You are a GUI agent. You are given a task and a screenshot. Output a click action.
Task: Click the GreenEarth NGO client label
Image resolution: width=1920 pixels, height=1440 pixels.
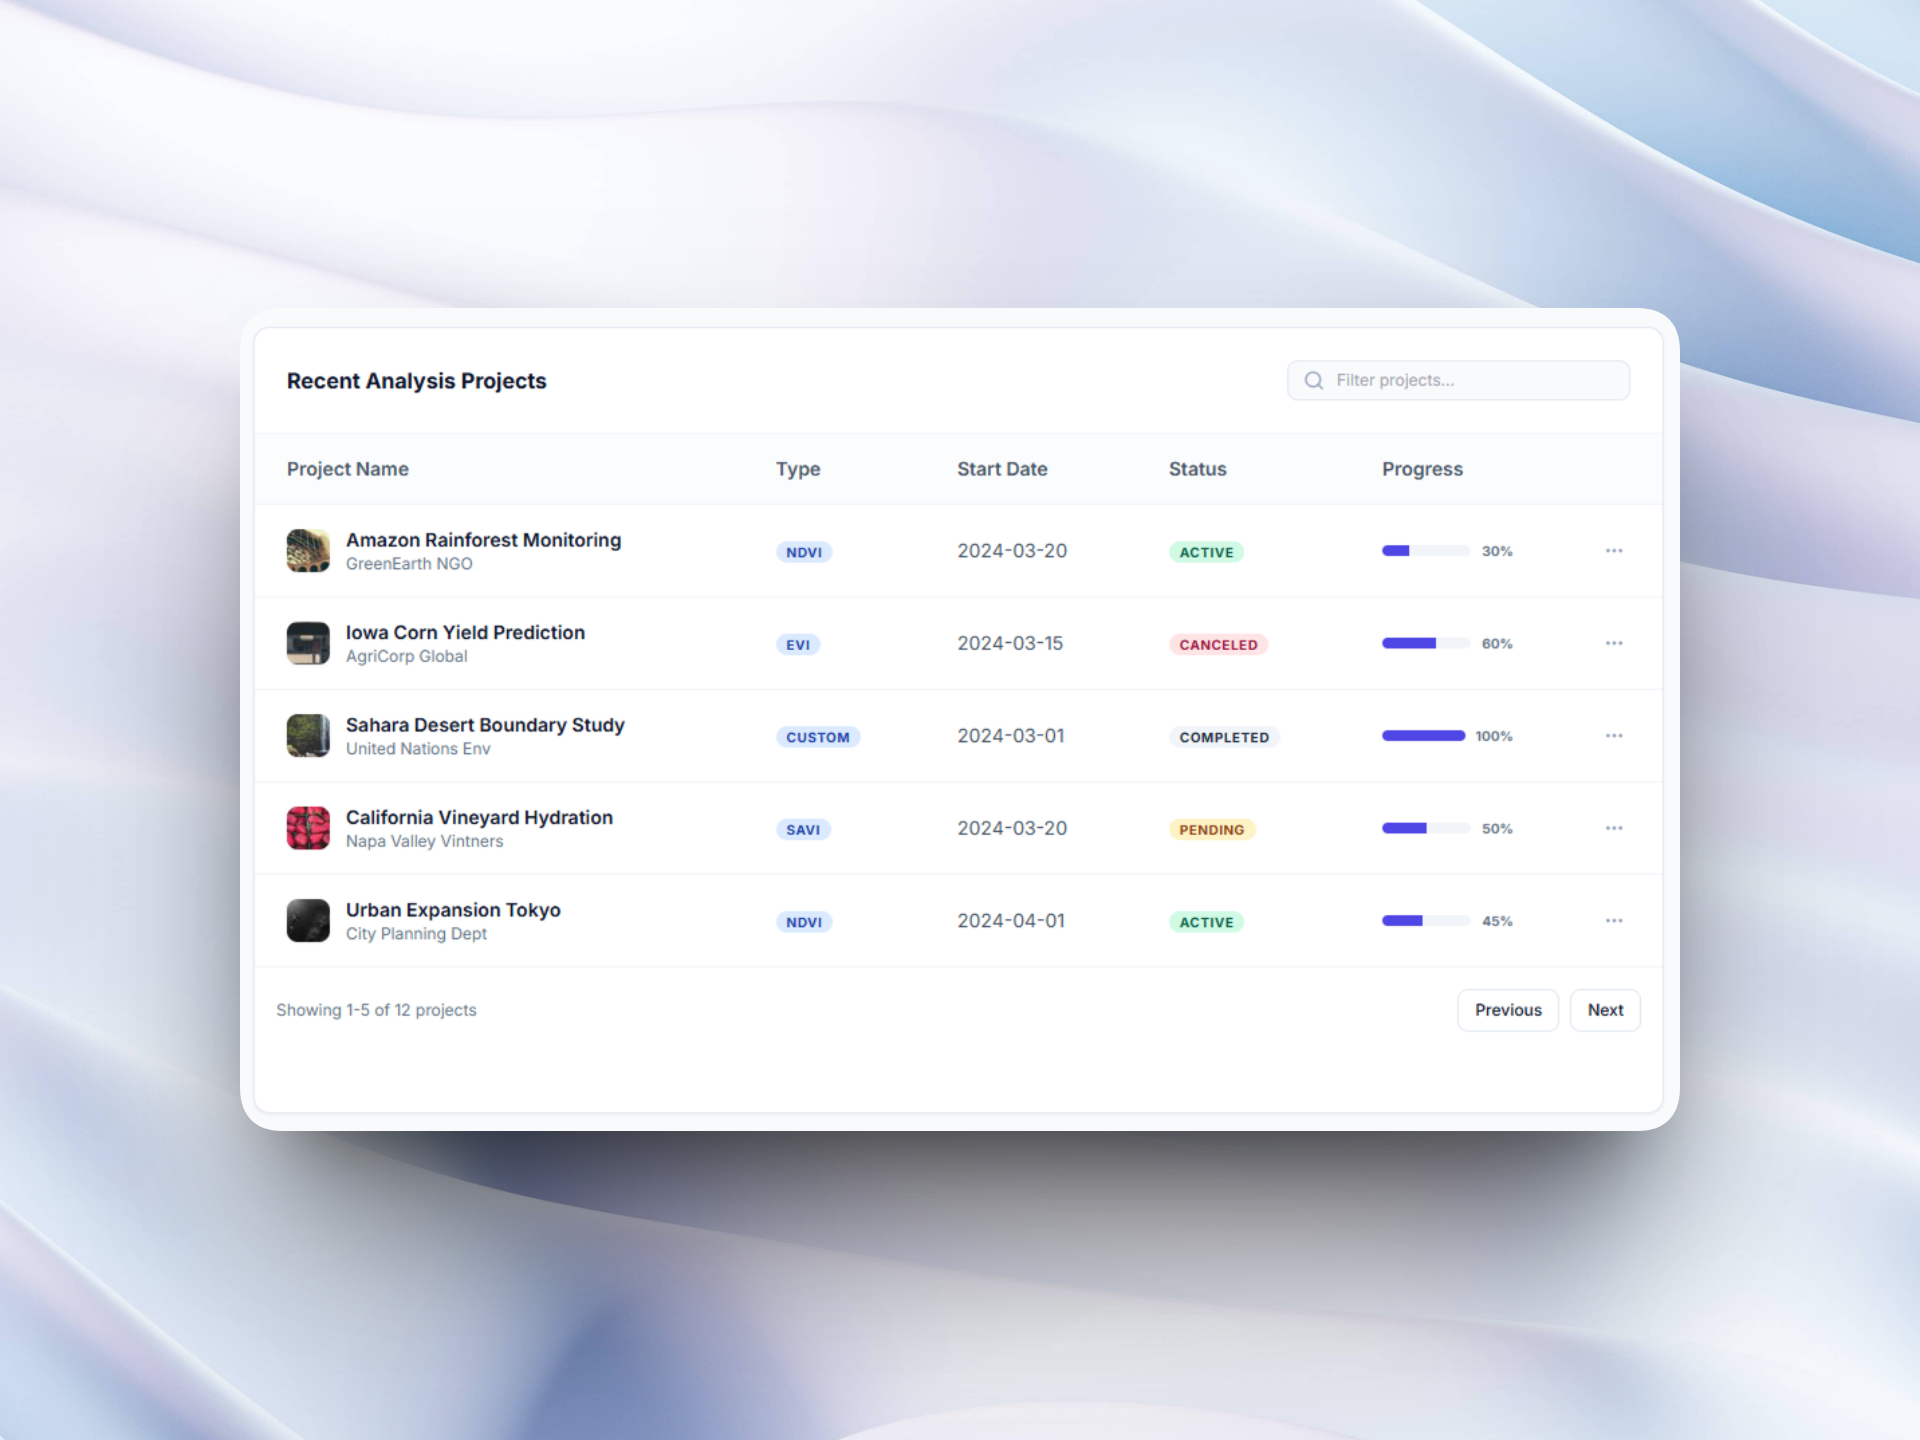pos(409,564)
